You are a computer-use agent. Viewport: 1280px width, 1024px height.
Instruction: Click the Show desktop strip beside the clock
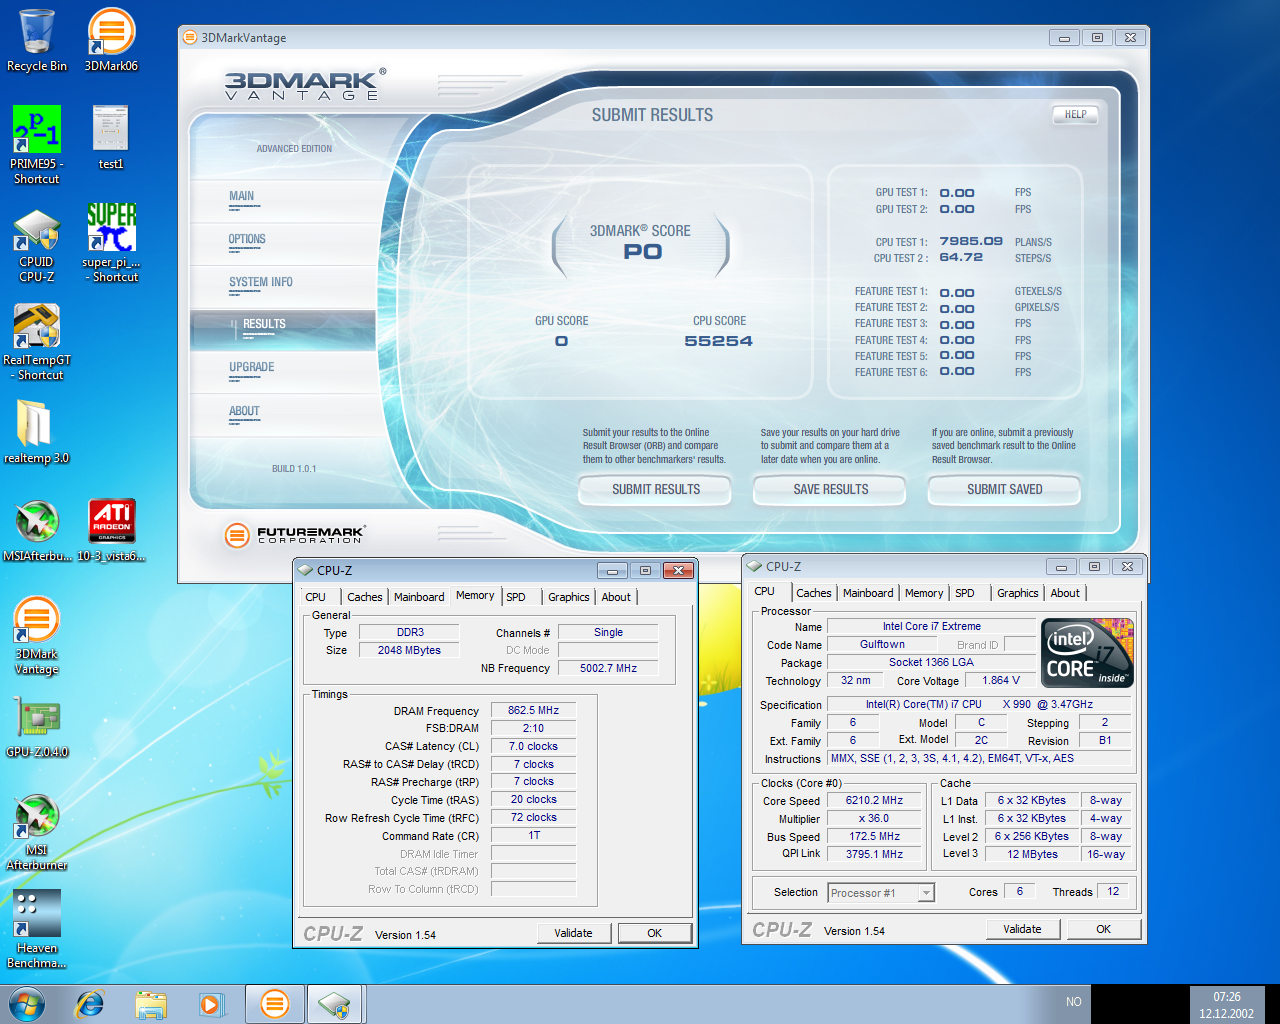click(1272, 1005)
